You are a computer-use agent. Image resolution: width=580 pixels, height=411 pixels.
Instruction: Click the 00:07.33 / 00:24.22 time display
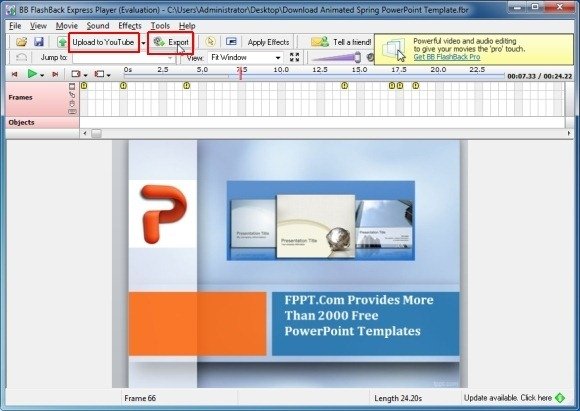540,76
